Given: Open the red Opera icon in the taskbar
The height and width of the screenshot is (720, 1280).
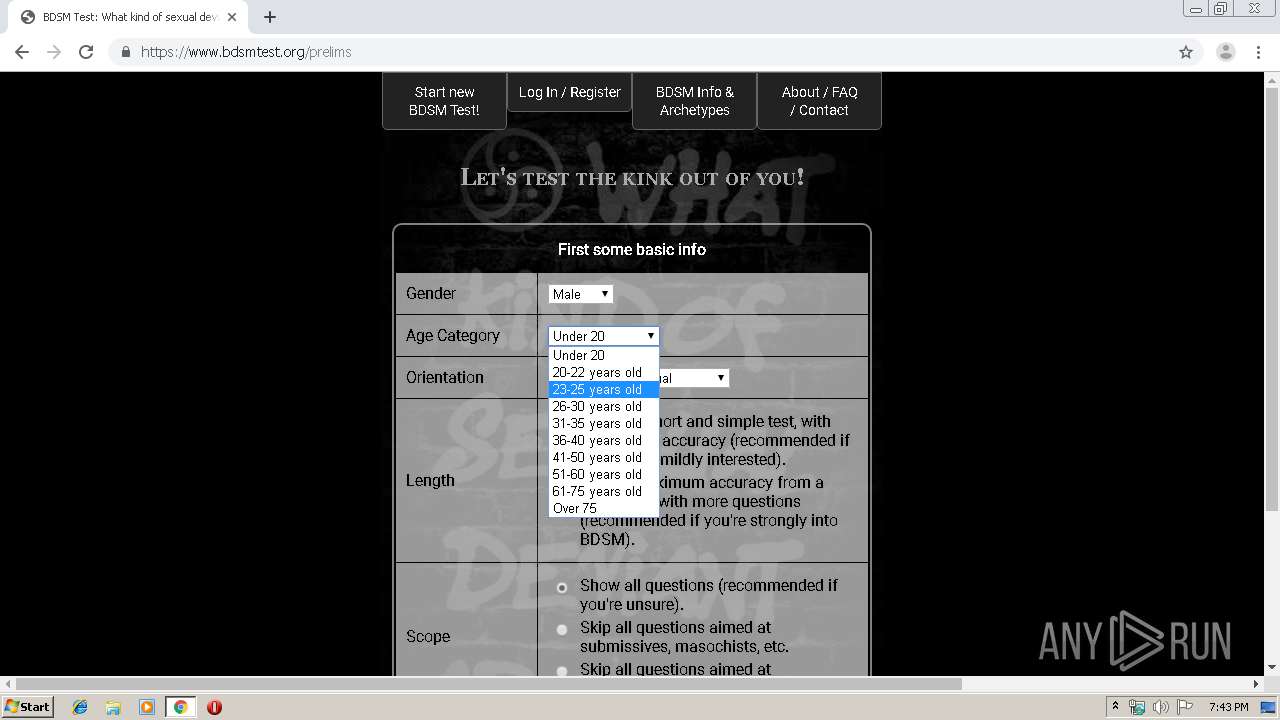Looking at the screenshot, I should click(214, 707).
